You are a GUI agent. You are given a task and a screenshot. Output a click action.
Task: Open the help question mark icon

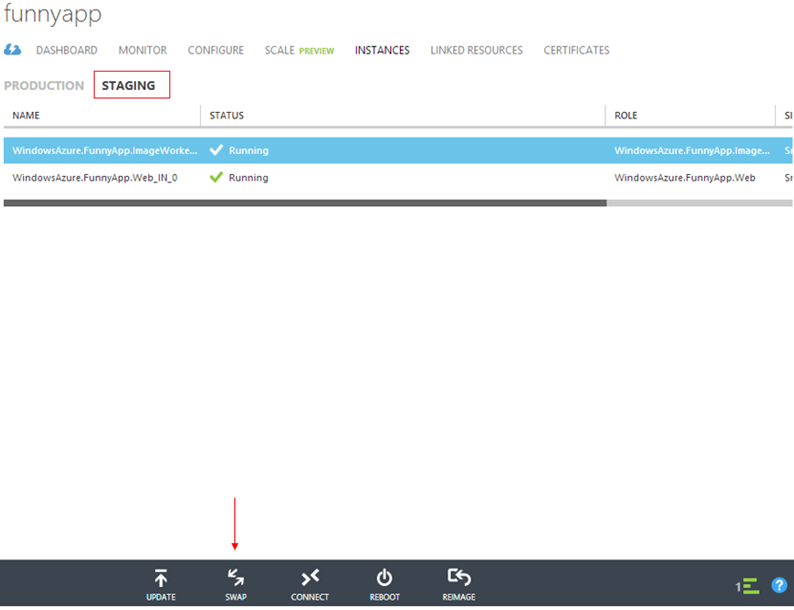click(x=779, y=585)
